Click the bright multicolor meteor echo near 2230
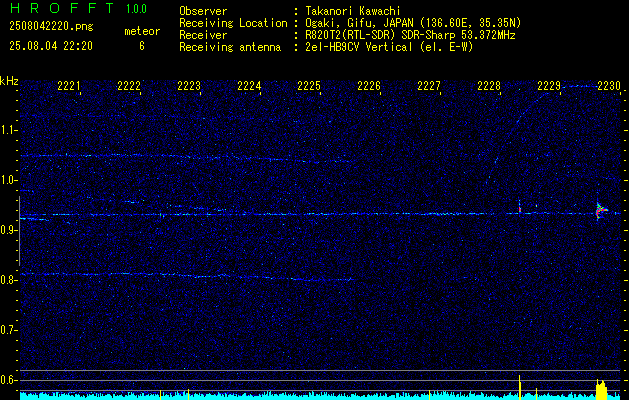 pos(601,210)
